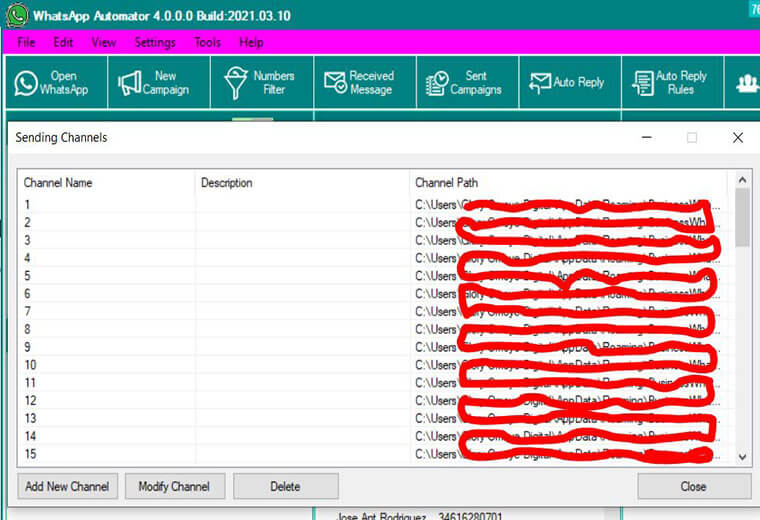
Task: Open the Edit menu
Action: pos(63,43)
